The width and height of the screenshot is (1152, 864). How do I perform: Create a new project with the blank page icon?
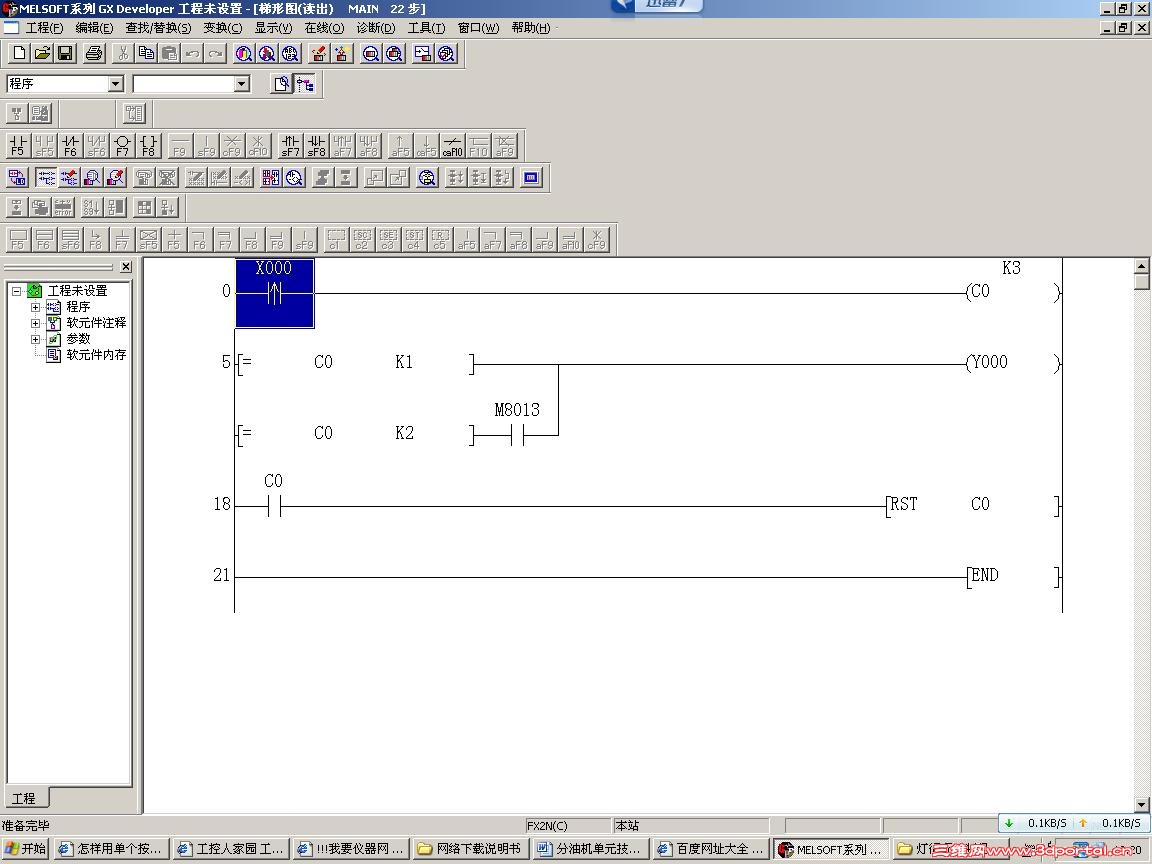coord(20,54)
